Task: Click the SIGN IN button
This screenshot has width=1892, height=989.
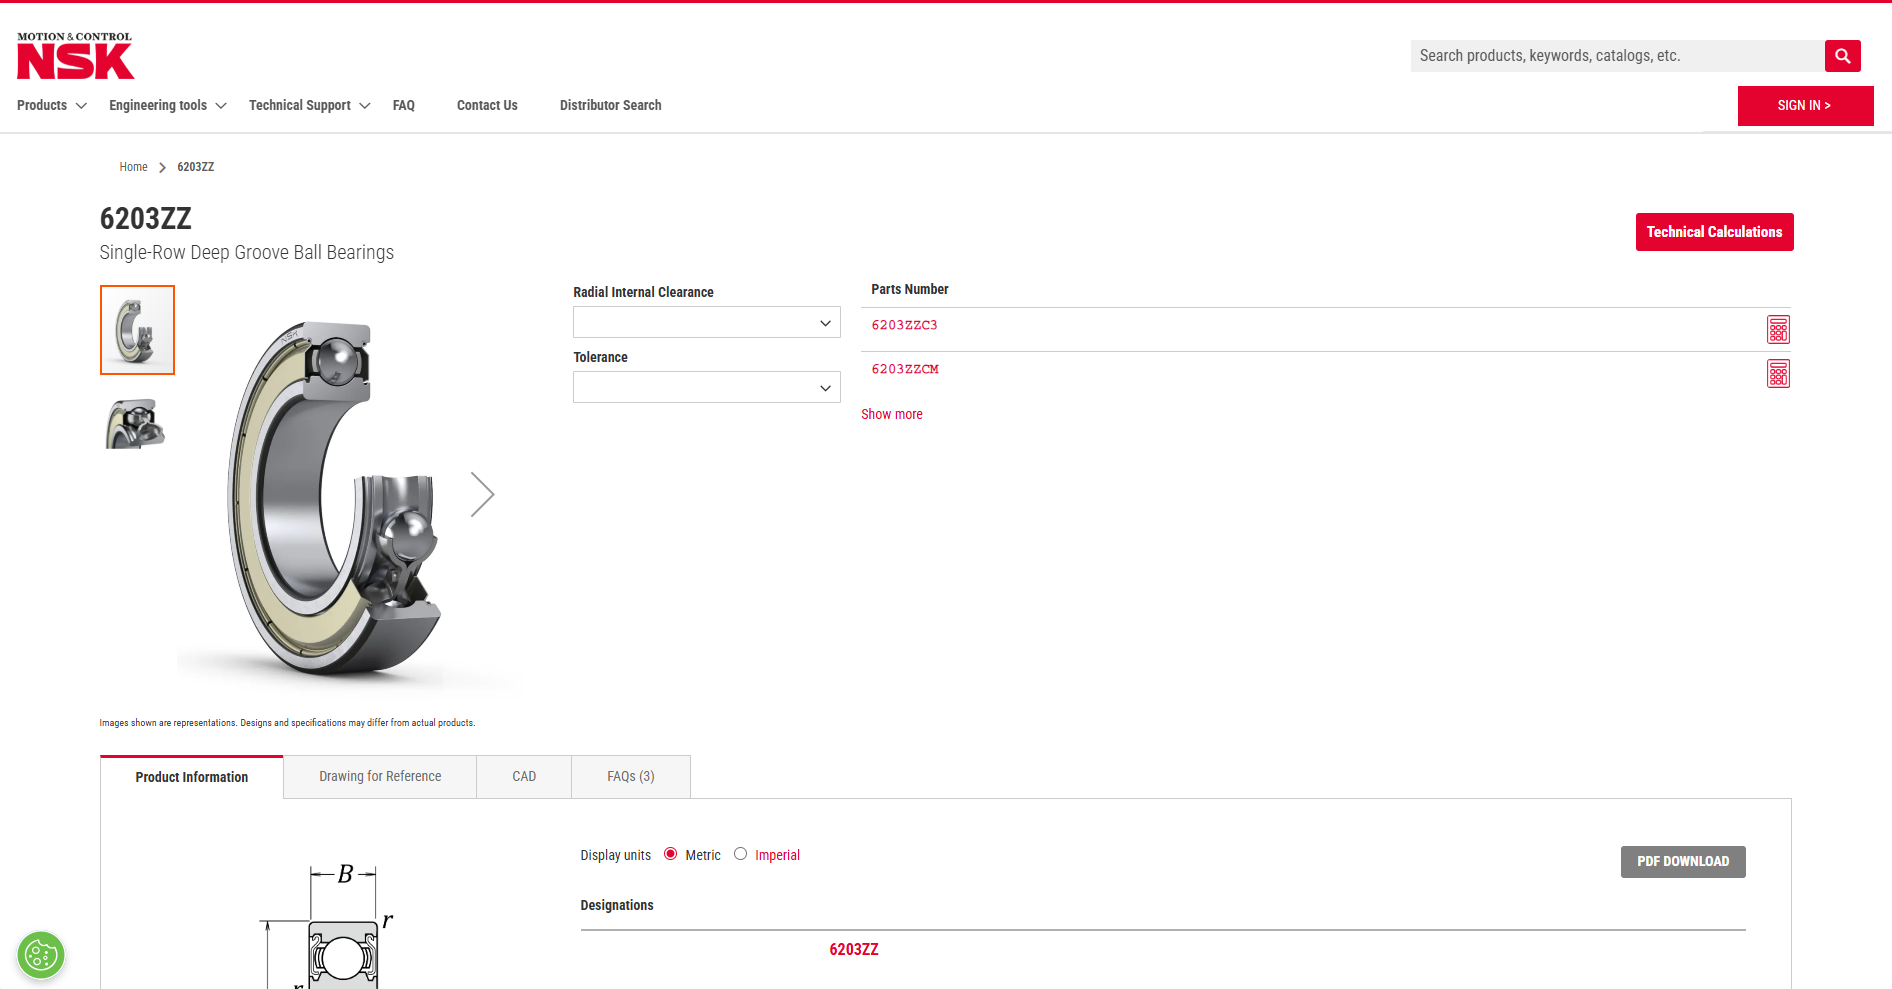Action: 1805,105
